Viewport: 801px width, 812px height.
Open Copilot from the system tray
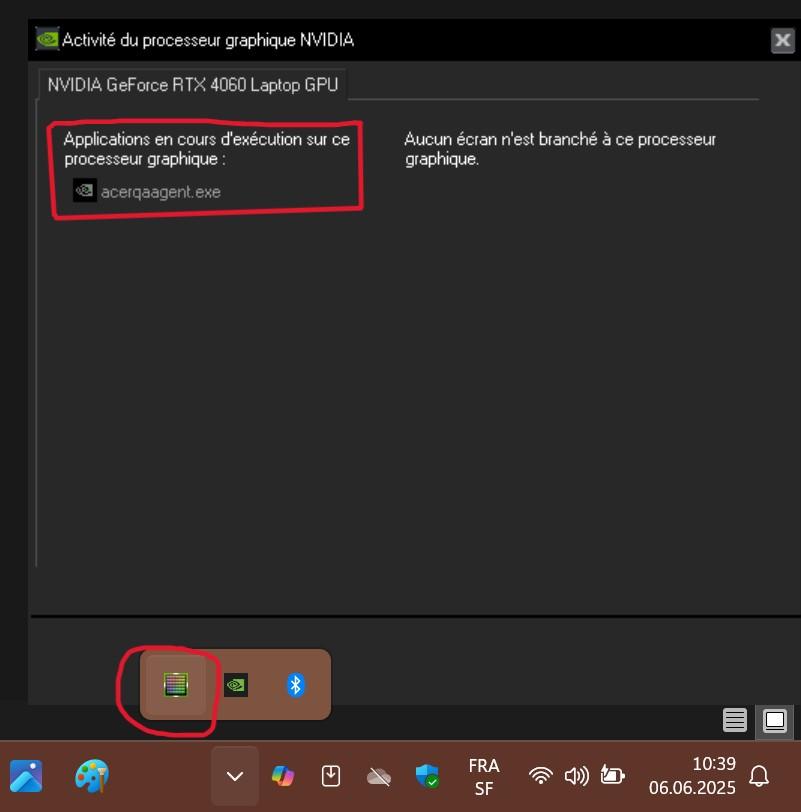click(x=283, y=776)
